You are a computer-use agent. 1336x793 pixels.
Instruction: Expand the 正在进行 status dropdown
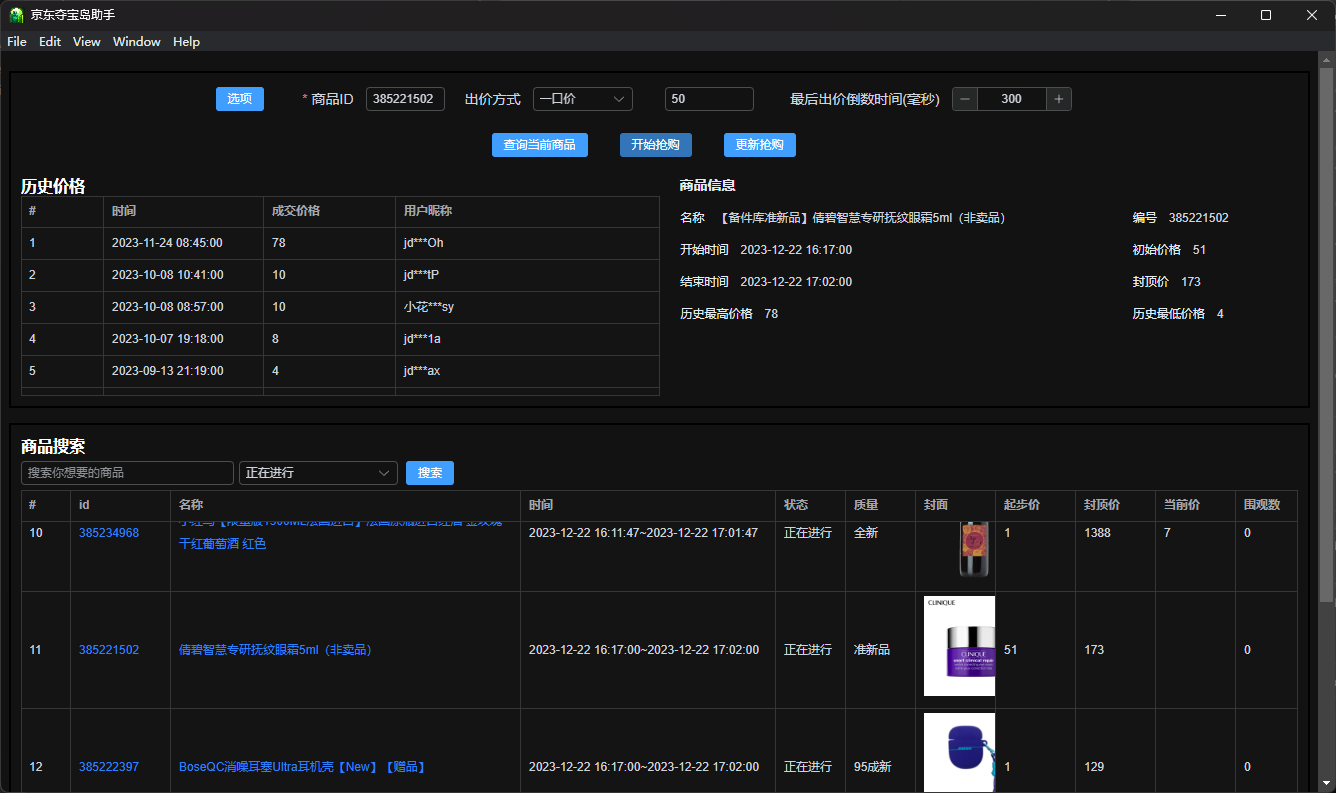tap(318, 473)
